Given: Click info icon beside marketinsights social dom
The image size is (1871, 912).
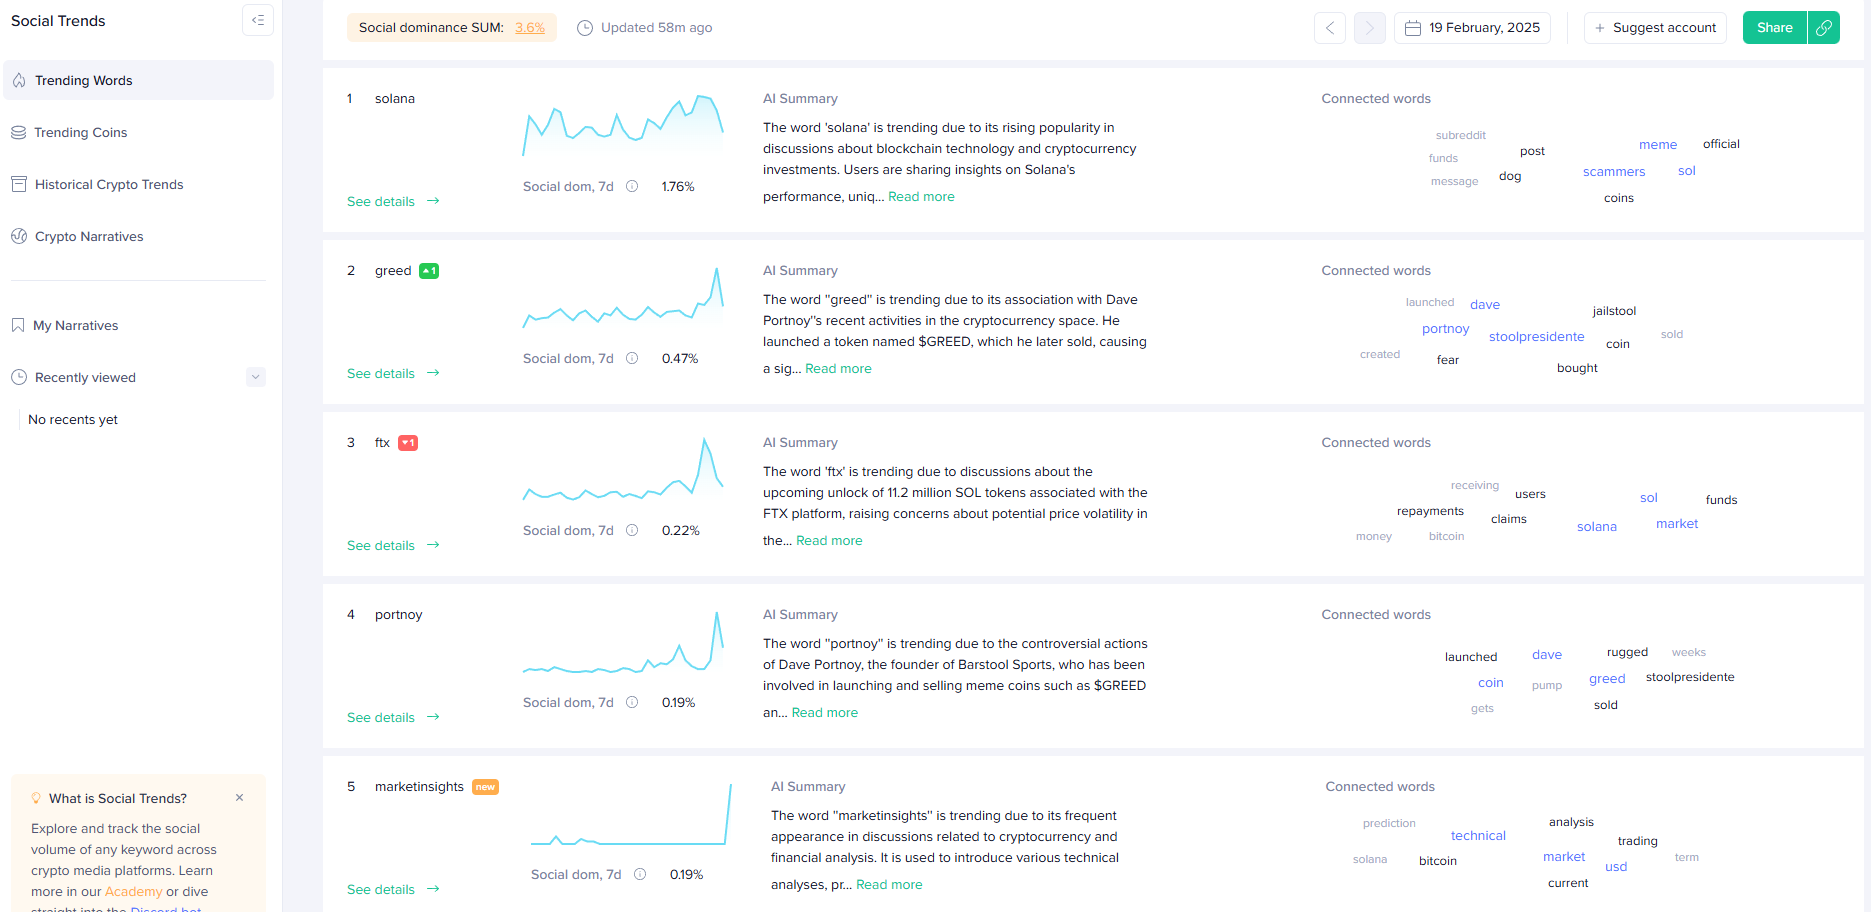Looking at the screenshot, I should pyautogui.click(x=640, y=874).
